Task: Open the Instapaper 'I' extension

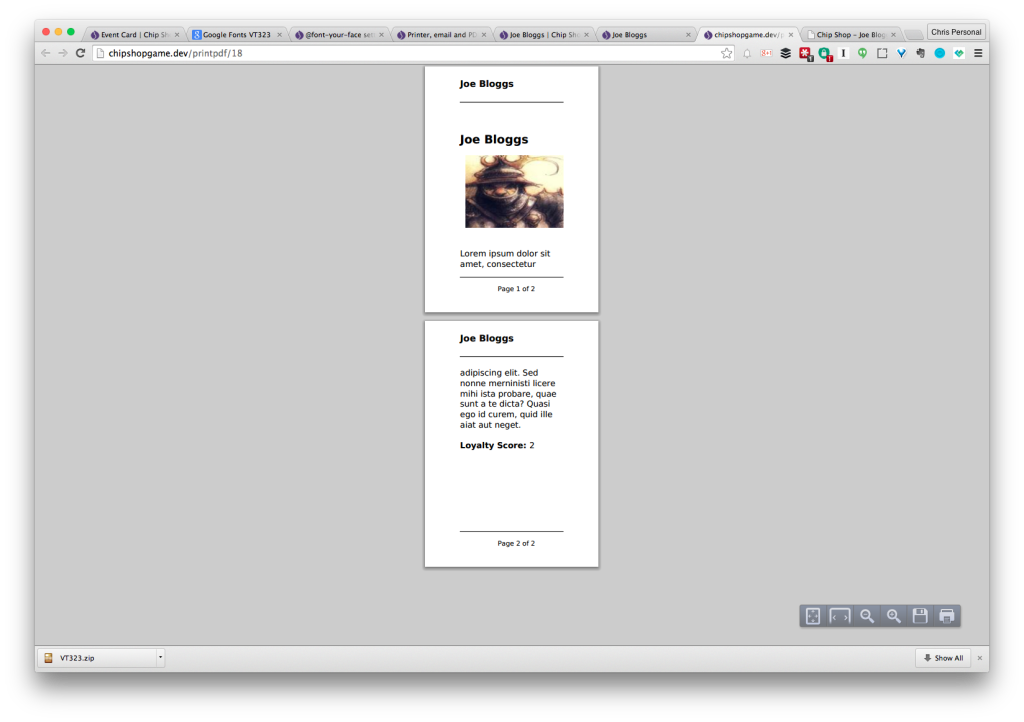Action: tap(843, 53)
